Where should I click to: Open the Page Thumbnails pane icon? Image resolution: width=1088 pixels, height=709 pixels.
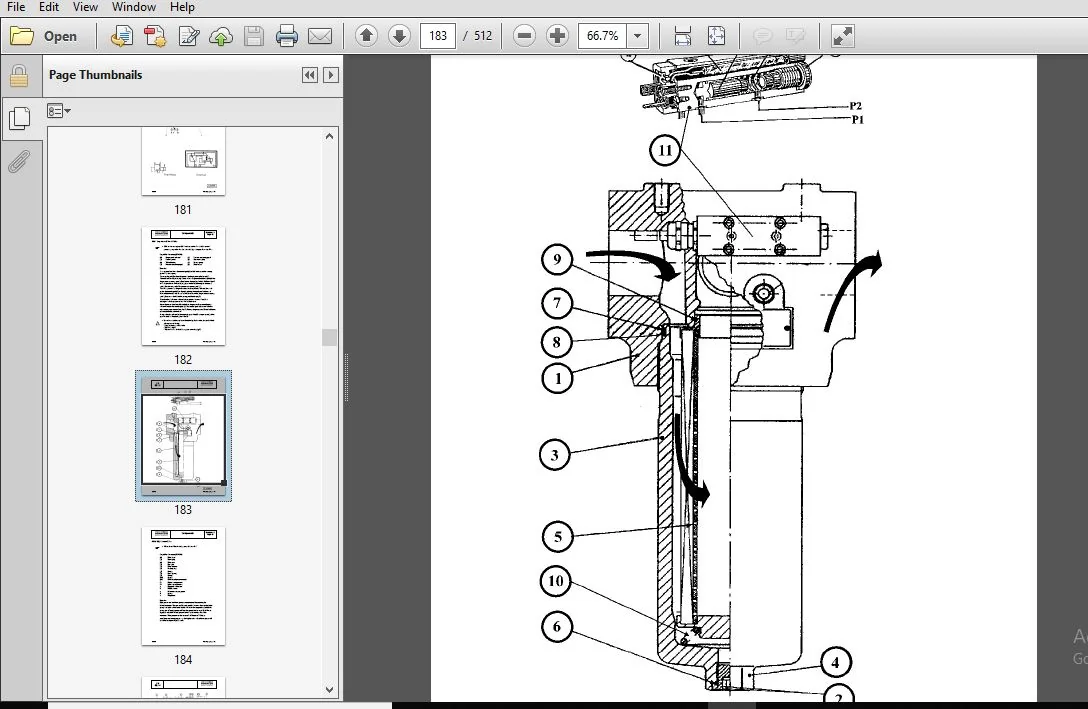click(20, 119)
